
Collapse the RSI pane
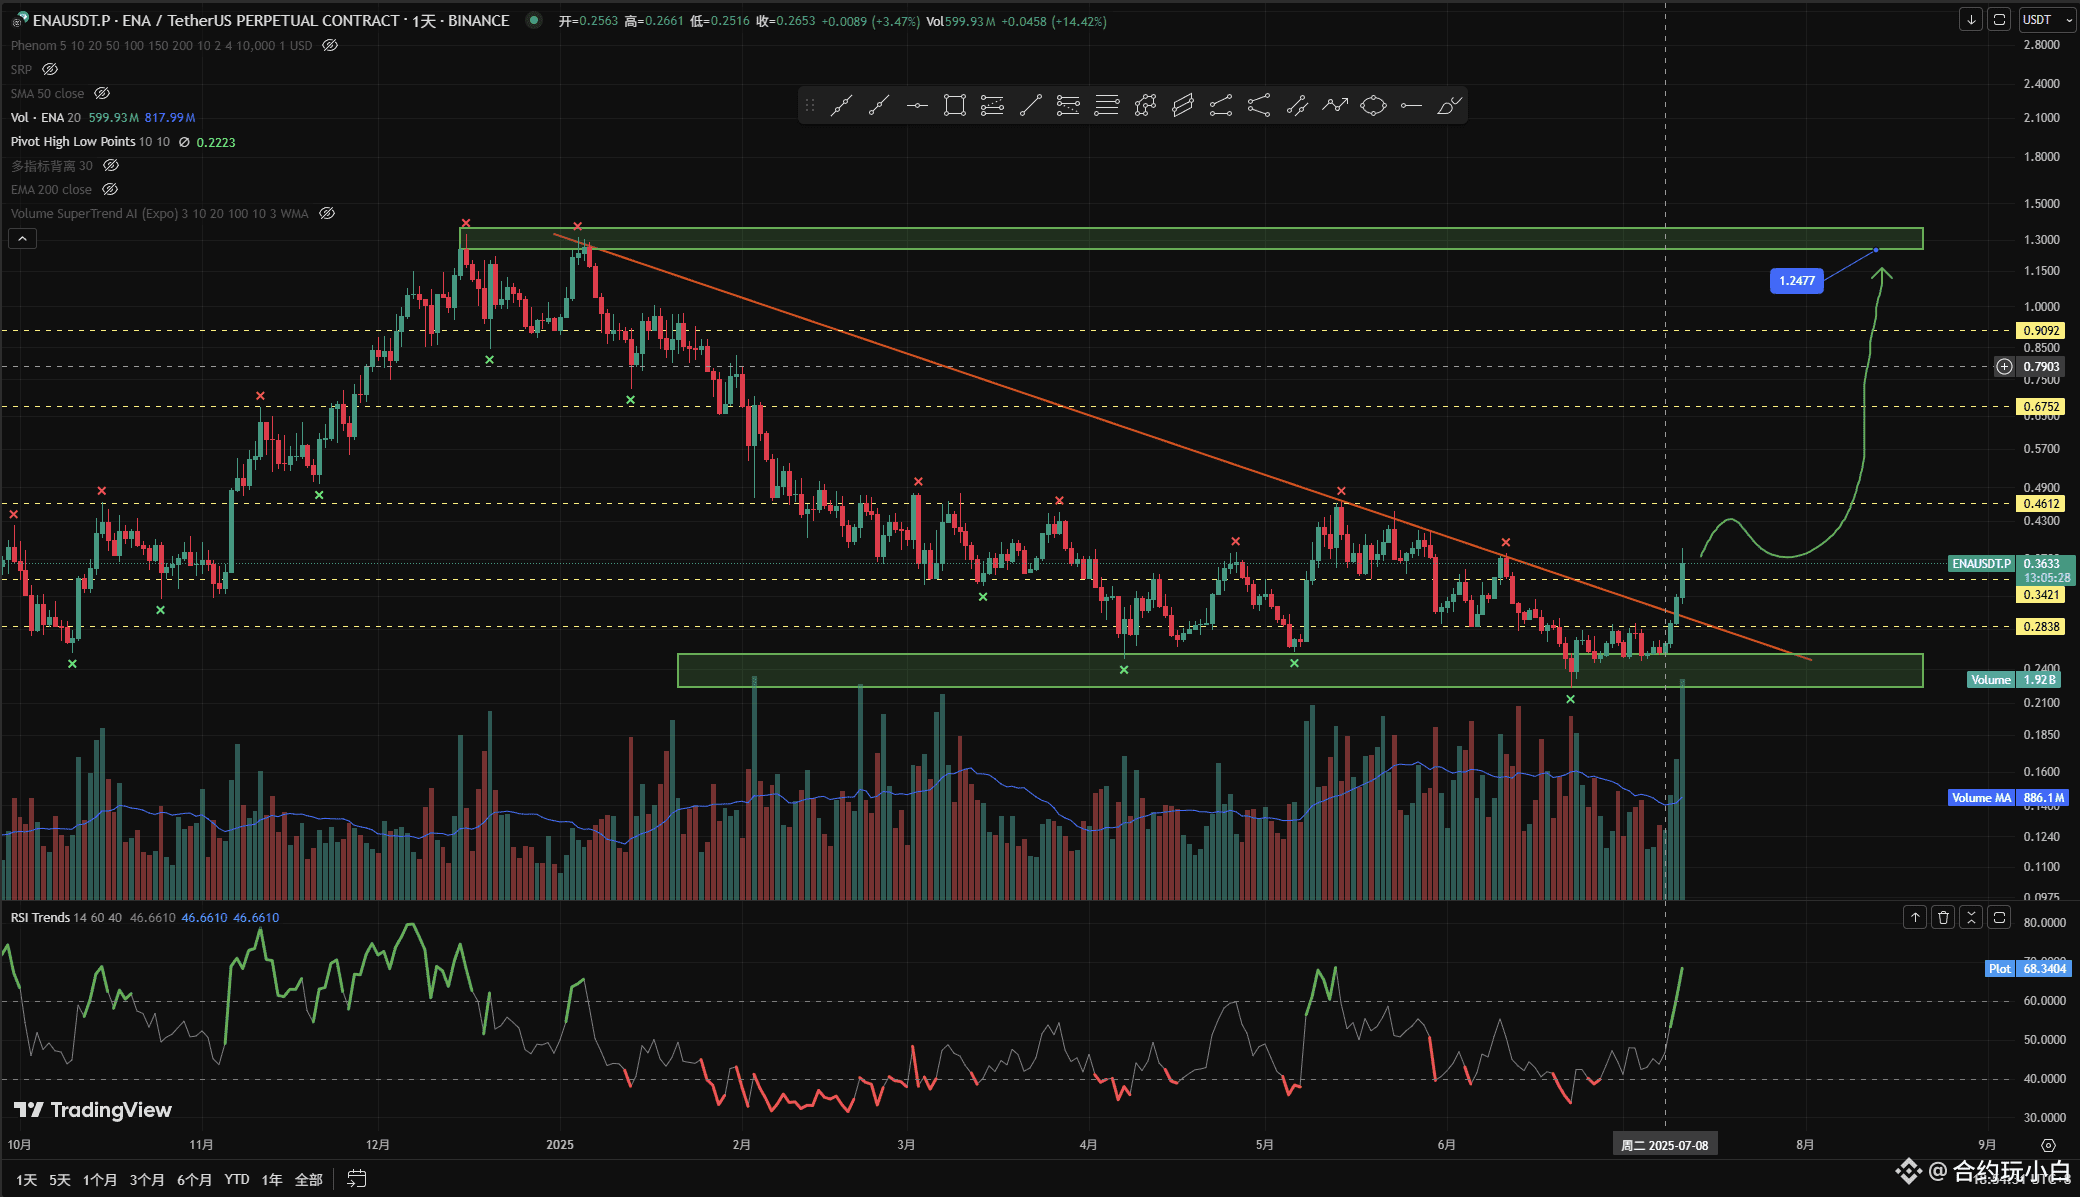[1971, 917]
